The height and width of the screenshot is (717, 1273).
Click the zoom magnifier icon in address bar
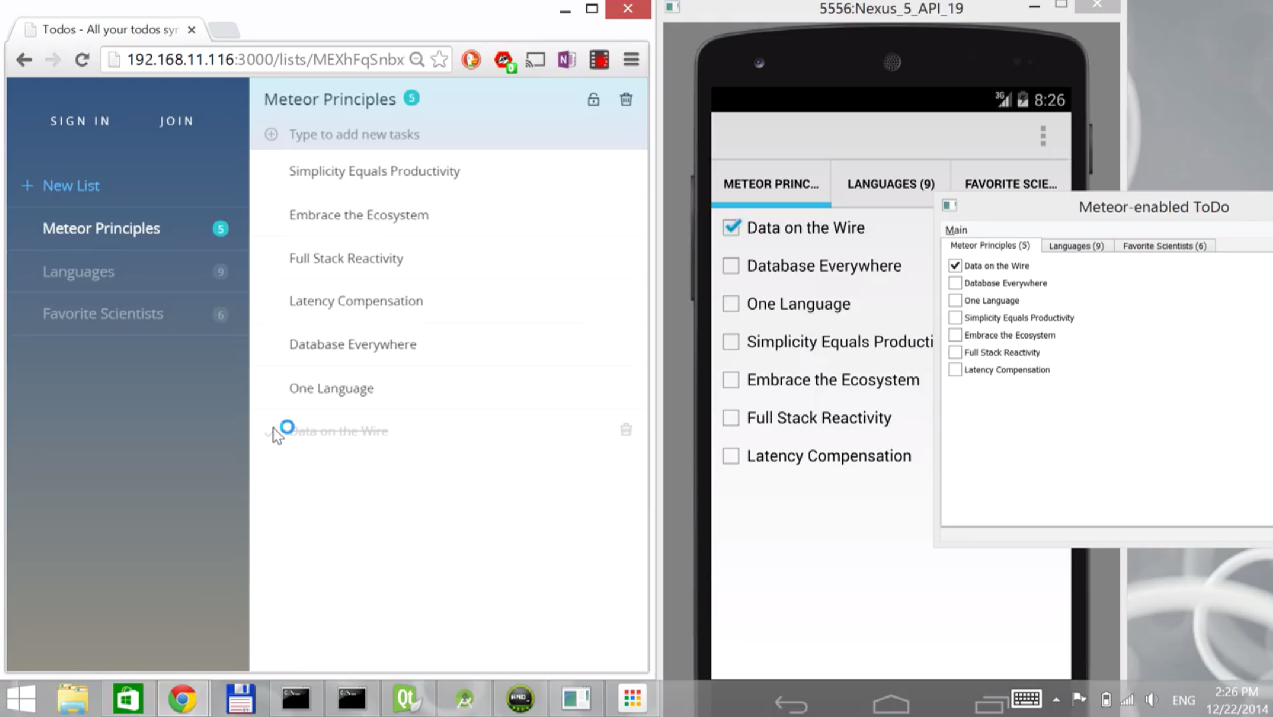tap(416, 60)
